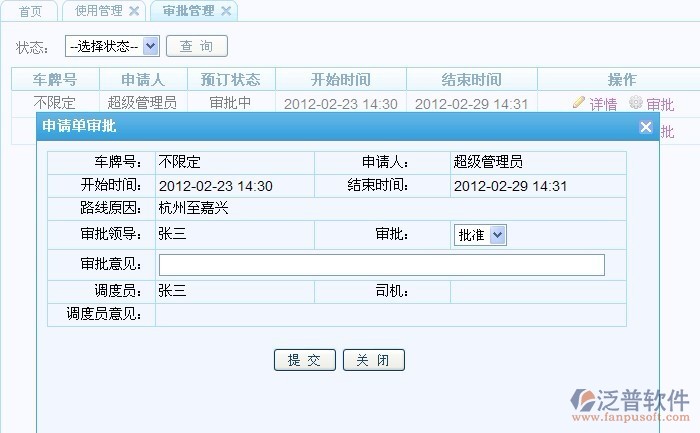Click the gear 审批 icon in first row
Image resolution: width=700 pixels, height=433 pixels.
pyautogui.click(x=635, y=103)
